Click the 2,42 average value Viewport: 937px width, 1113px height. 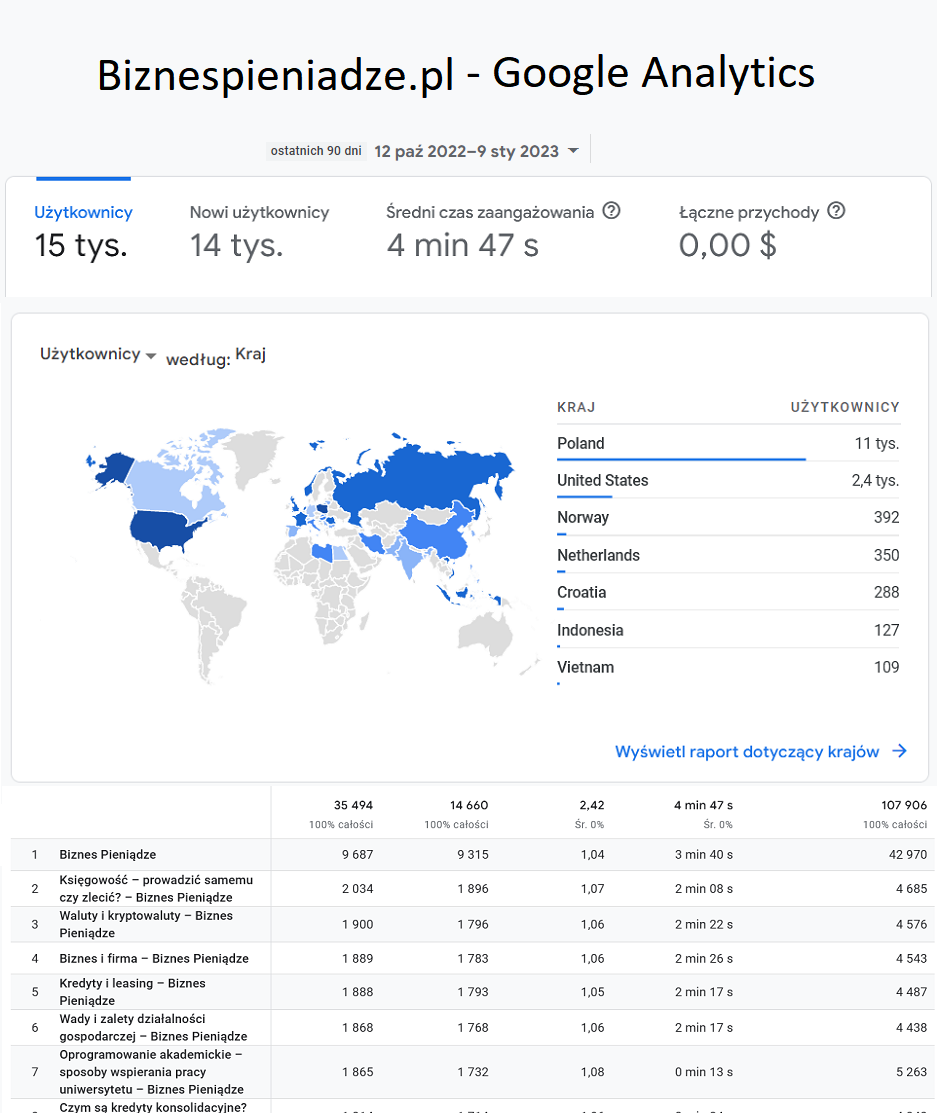[591, 805]
